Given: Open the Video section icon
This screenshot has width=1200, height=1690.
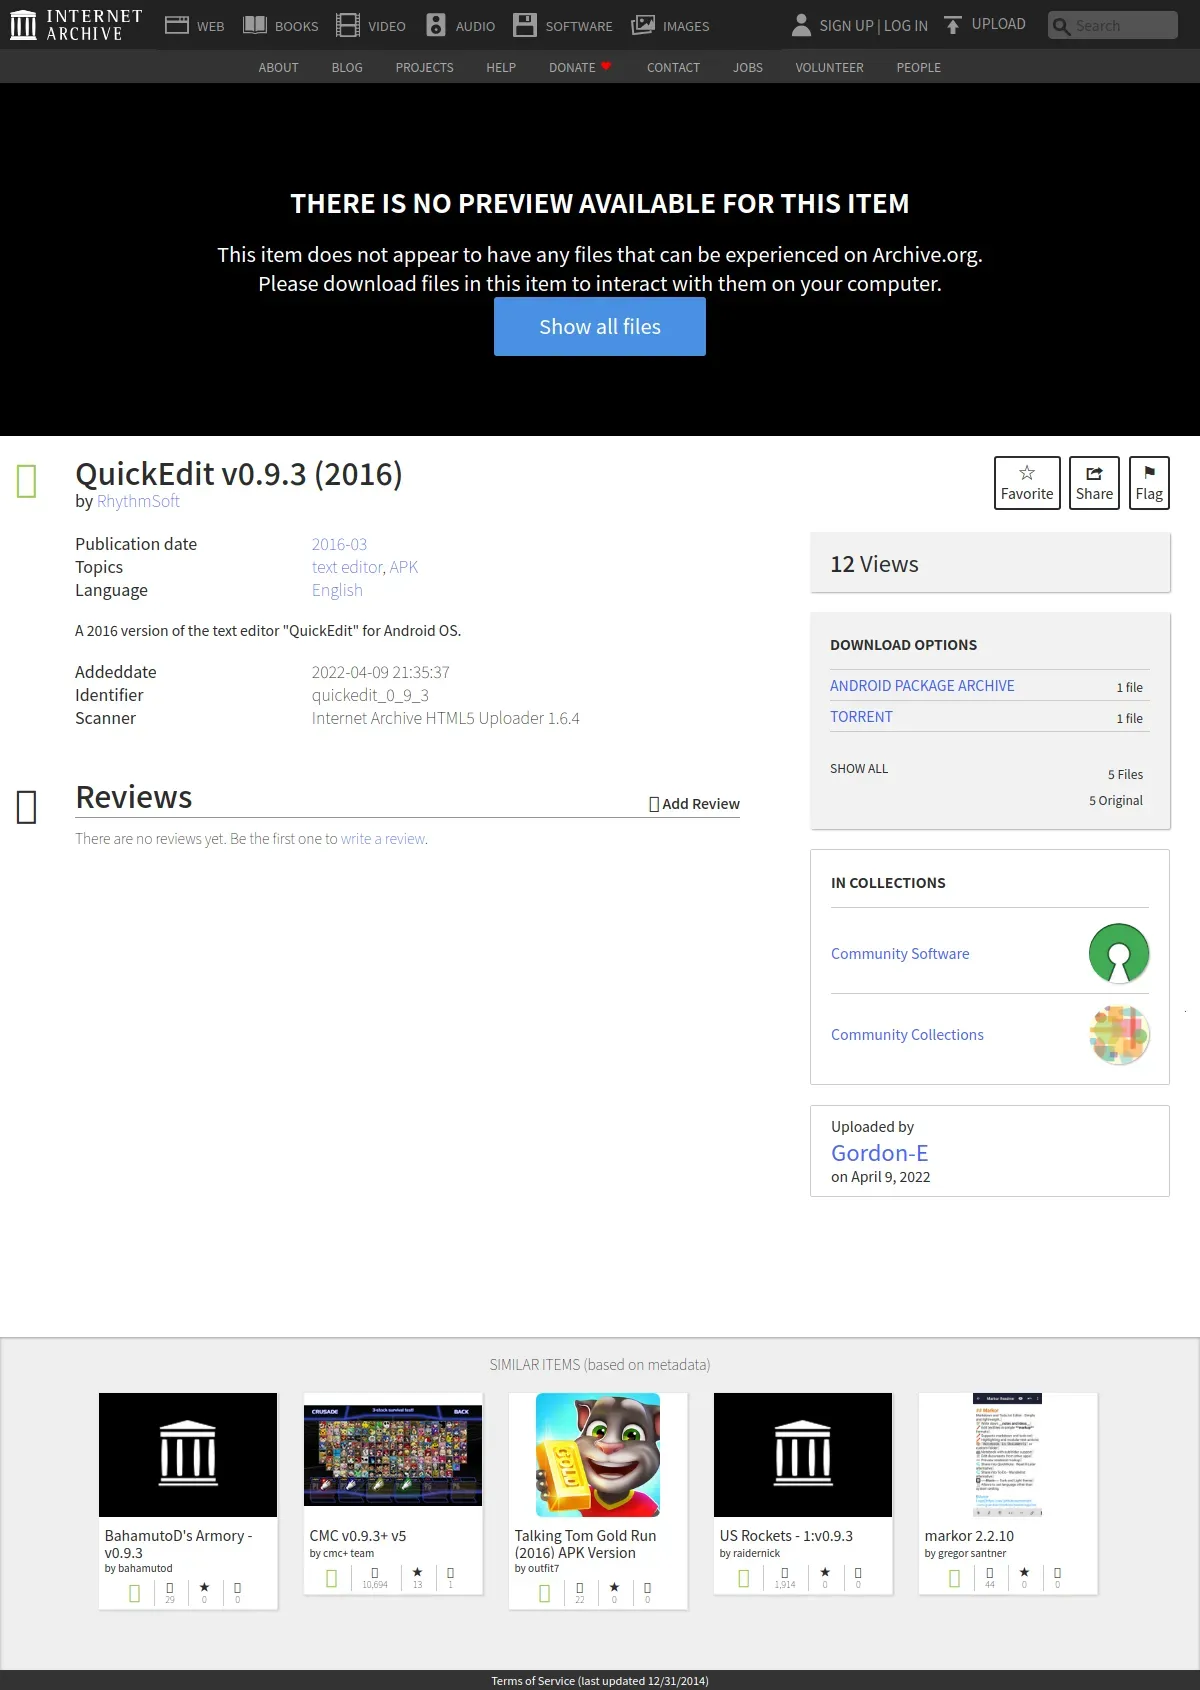Looking at the screenshot, I should [x=347, y=25].
